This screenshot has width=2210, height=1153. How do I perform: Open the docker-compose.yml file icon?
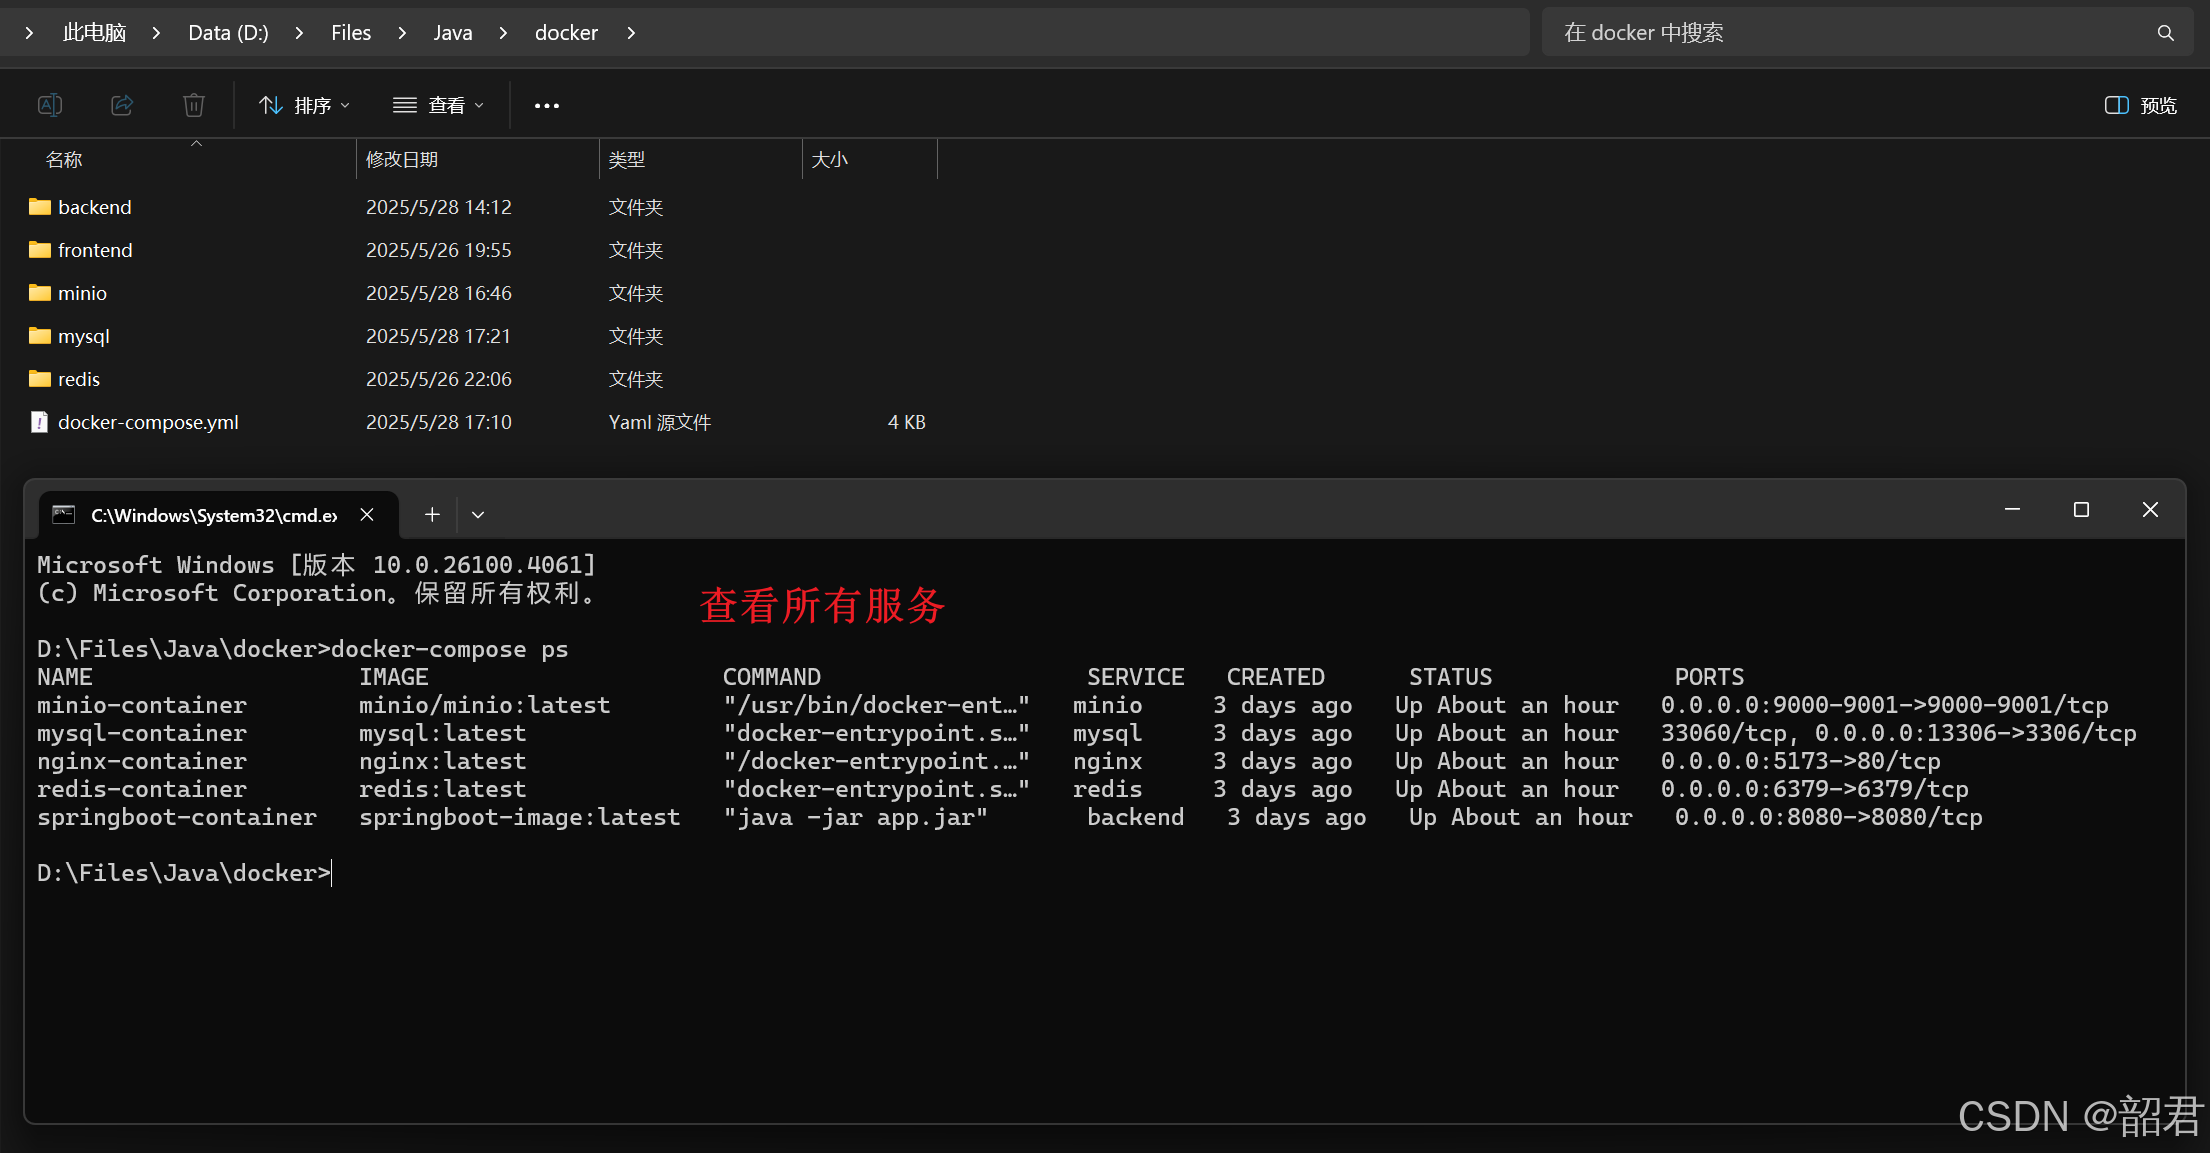coord(39,422)
